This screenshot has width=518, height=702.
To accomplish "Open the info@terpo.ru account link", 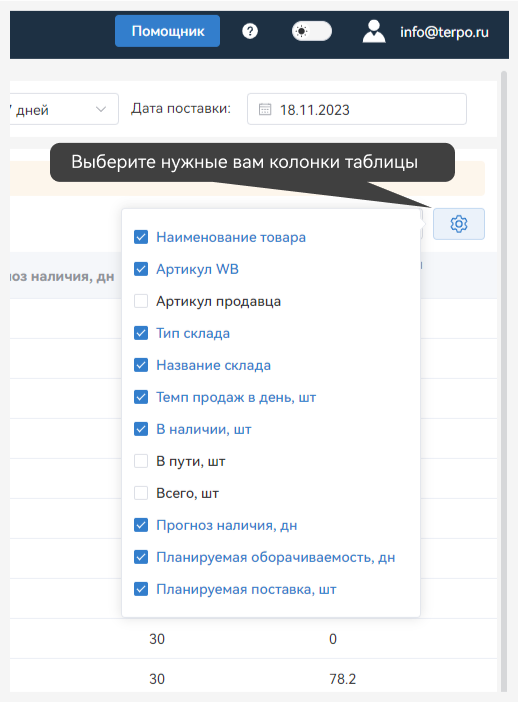I will tap(444, 32).
